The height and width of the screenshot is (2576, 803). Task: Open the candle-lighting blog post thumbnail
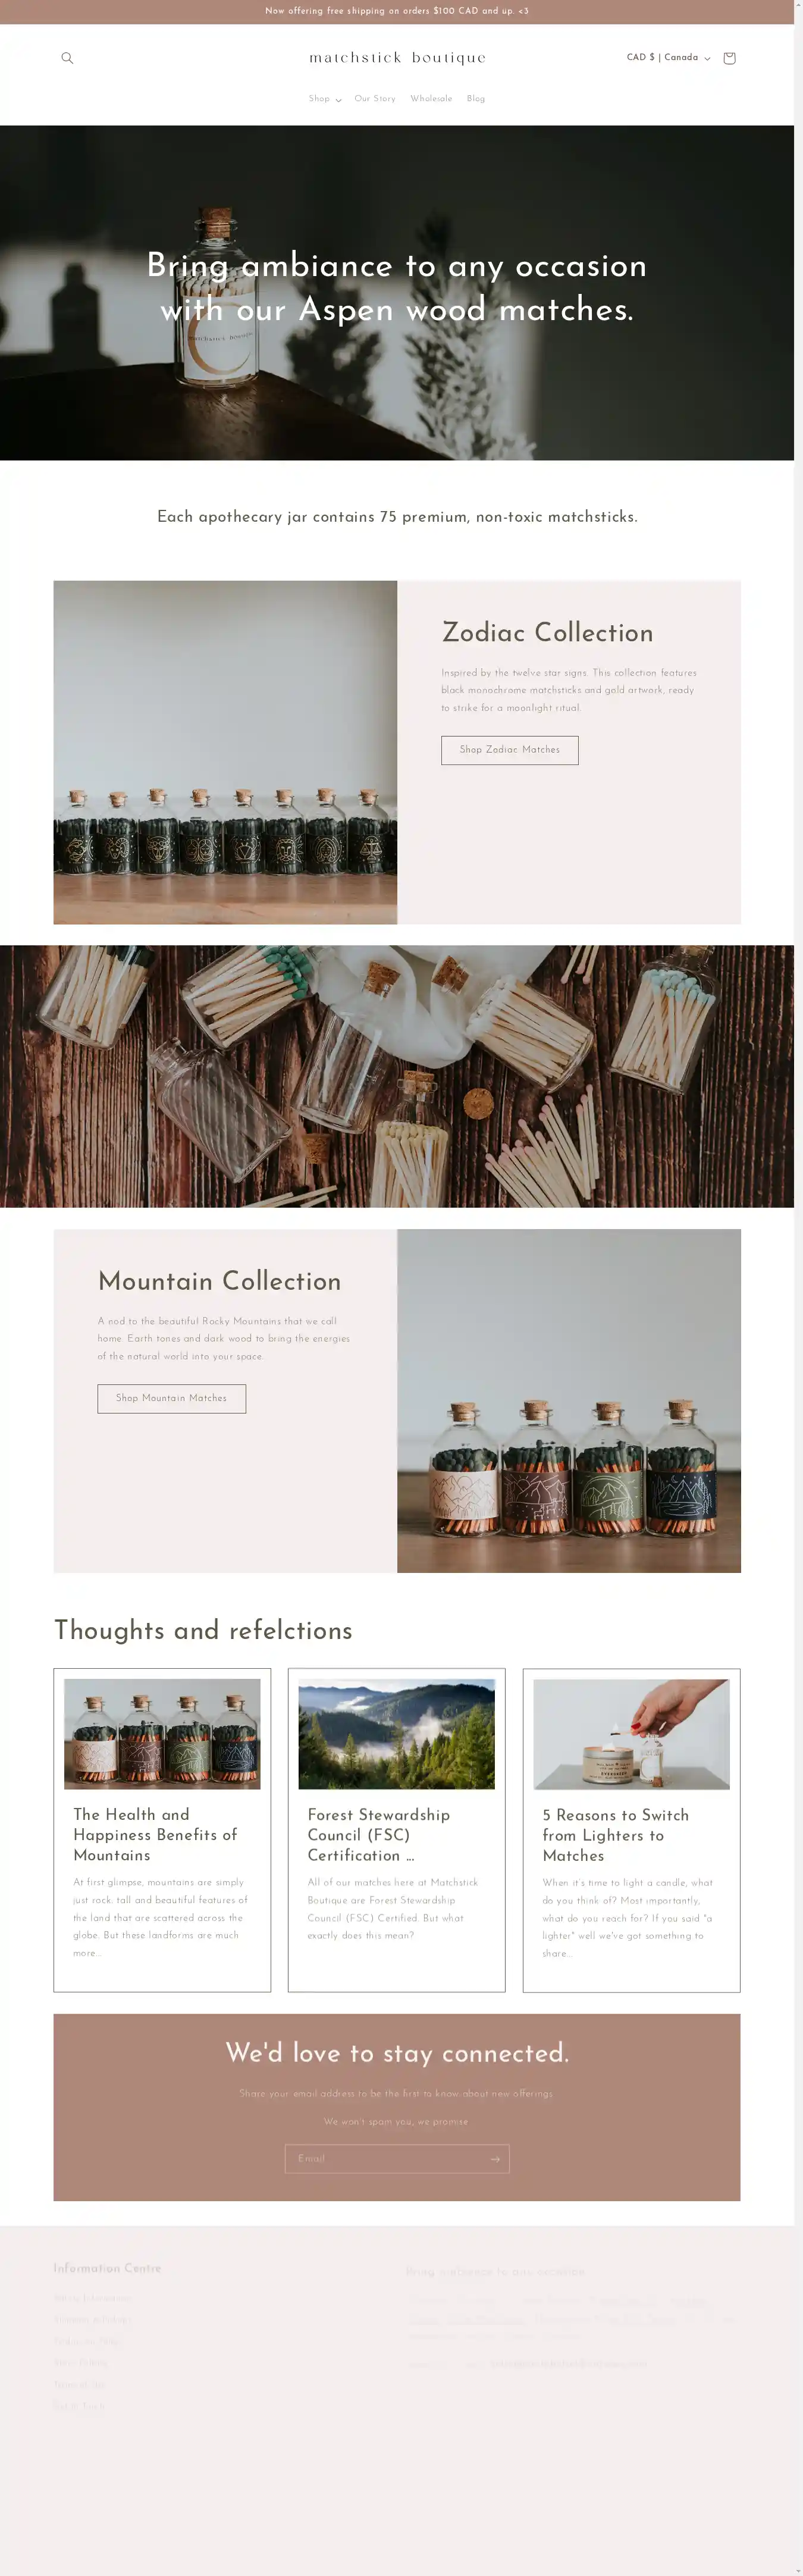pyautogui.click(x=632, y=1734)
